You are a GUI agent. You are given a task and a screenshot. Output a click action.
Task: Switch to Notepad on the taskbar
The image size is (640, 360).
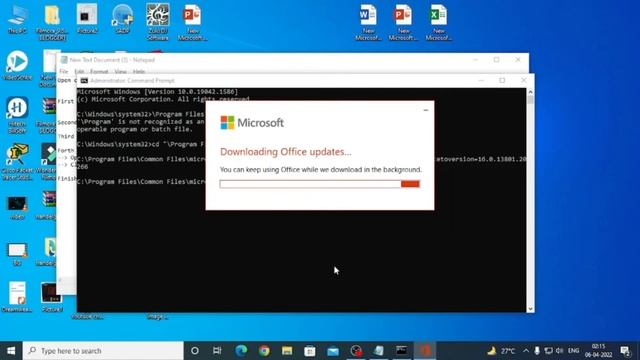tap(378, 351)
